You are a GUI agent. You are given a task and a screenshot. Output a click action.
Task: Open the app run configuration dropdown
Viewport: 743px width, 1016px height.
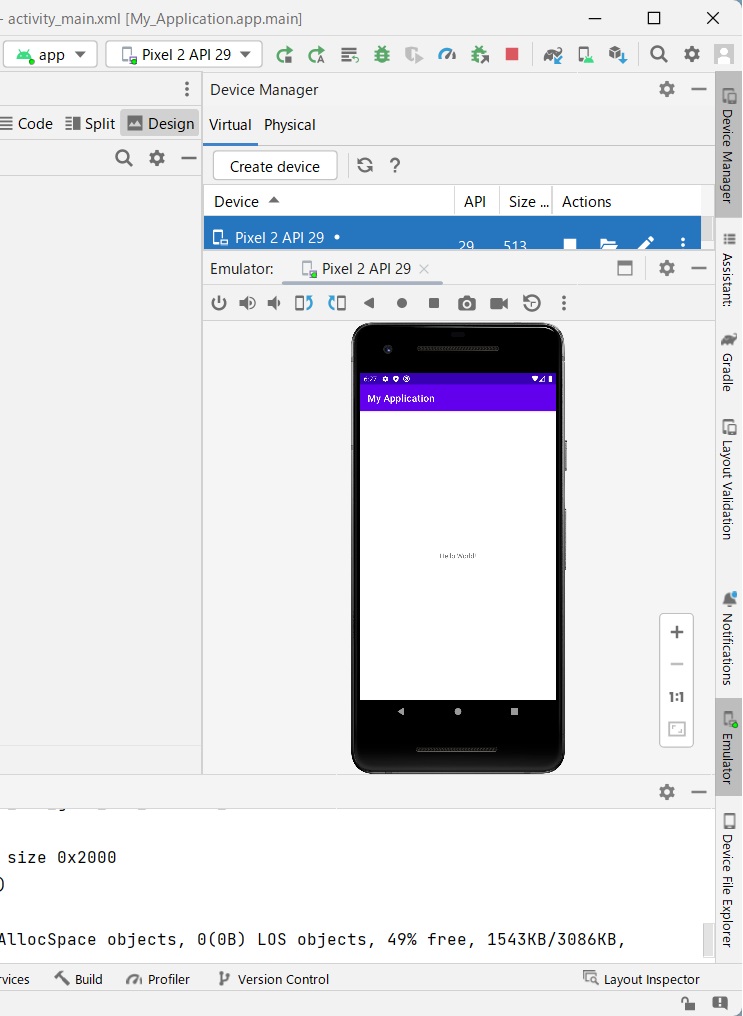[50, 54]
